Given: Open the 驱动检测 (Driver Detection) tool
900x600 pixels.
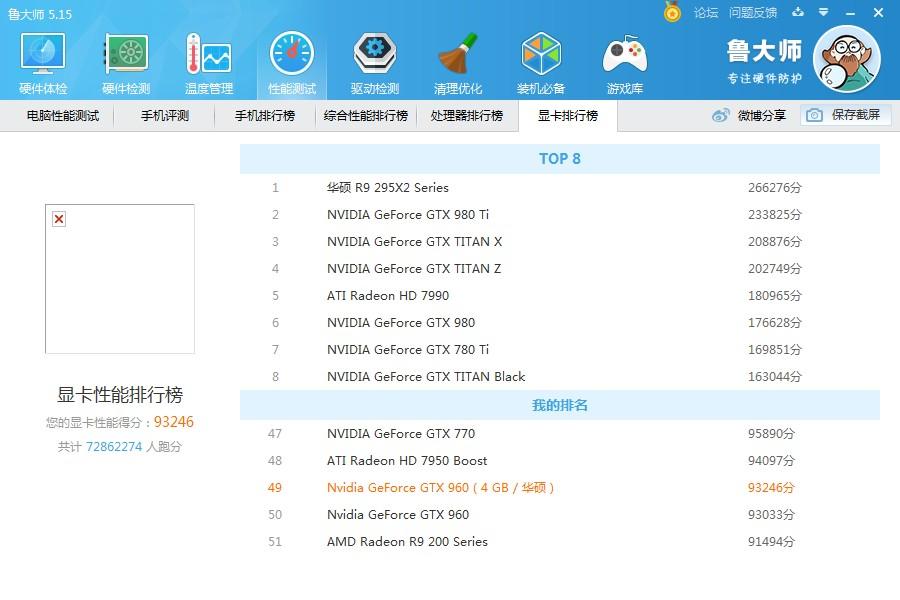Looking at the screenshot, I should 374,60.
